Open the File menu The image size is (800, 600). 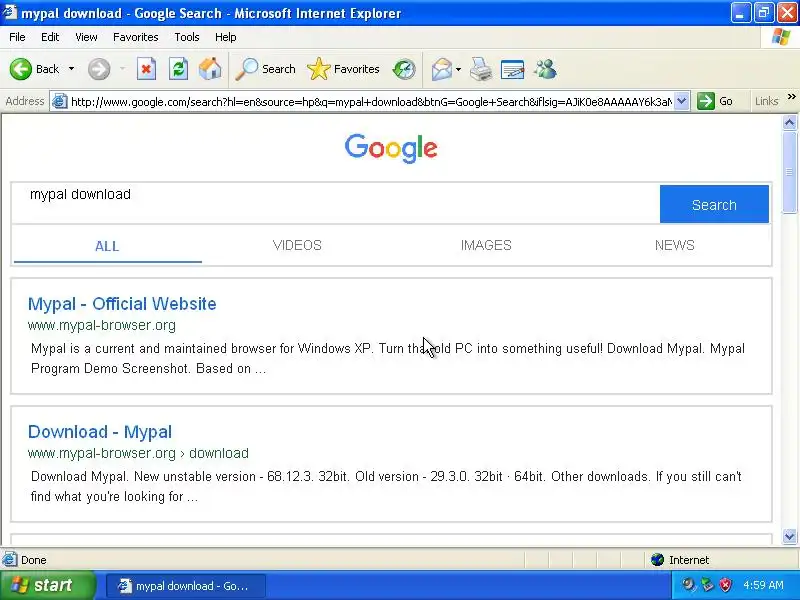tap(17, 37)
